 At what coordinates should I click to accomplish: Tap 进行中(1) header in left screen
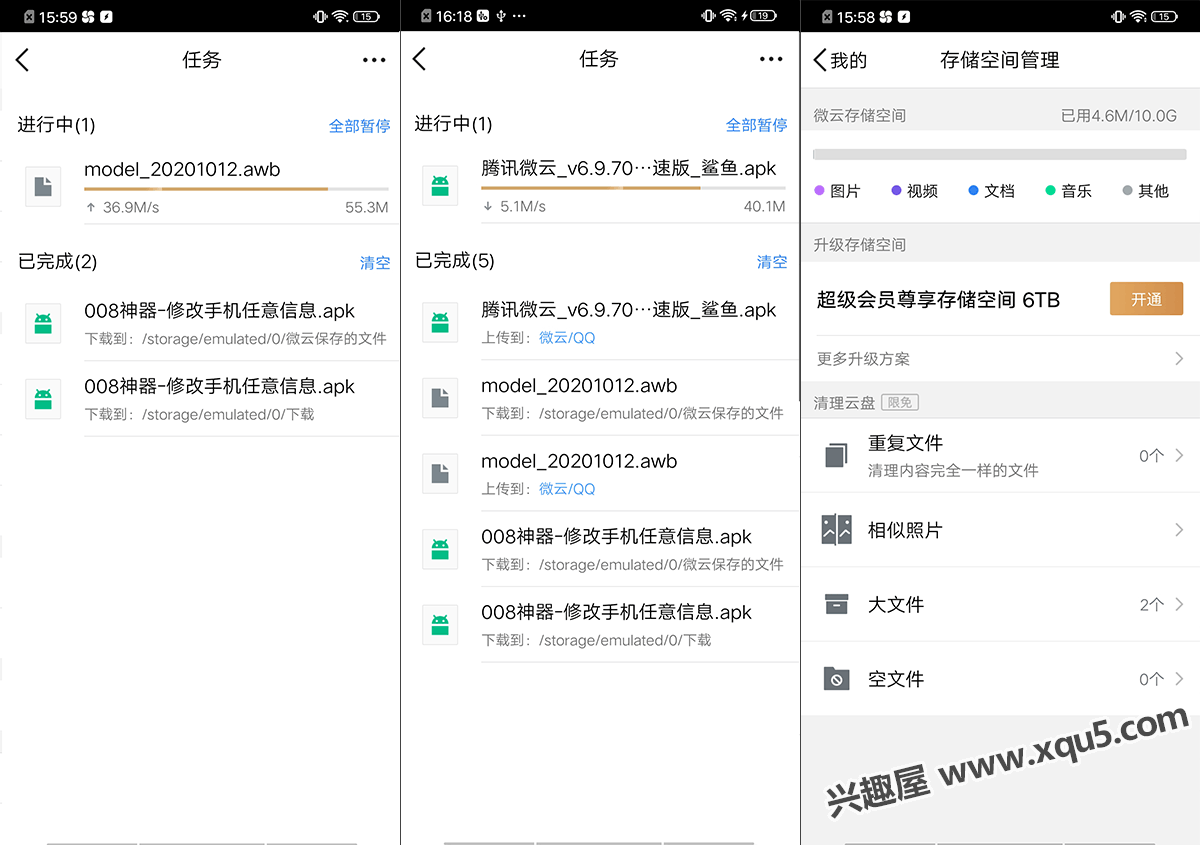56,125
